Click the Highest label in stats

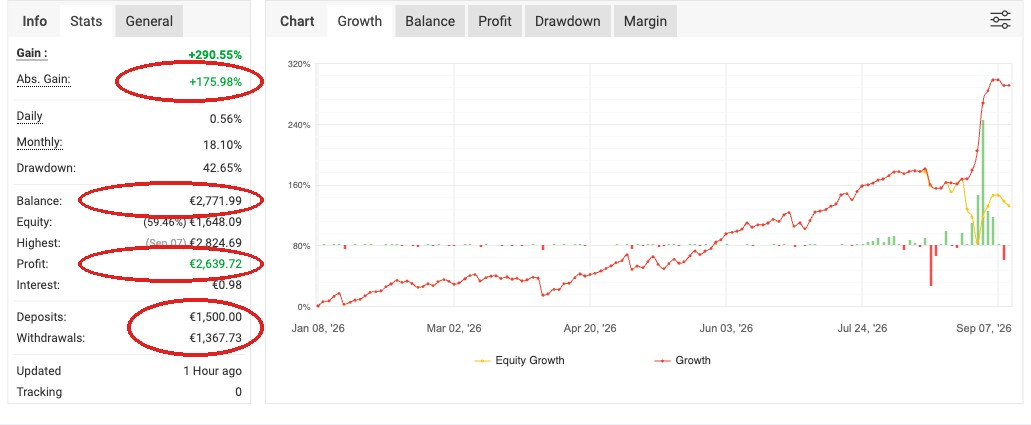click(x=38, y=243)
